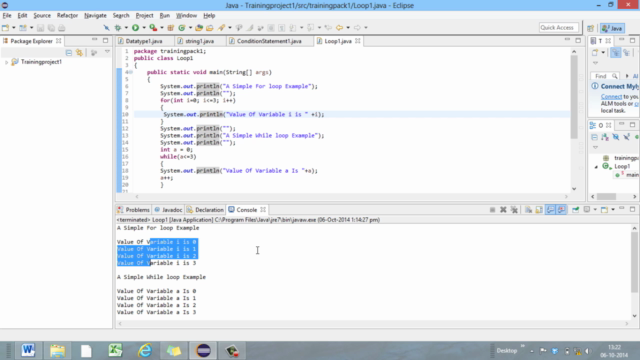Open the New Java Class dropdown arrow
Viewport: 640px width, 360px height.
(x=190, y=28)
